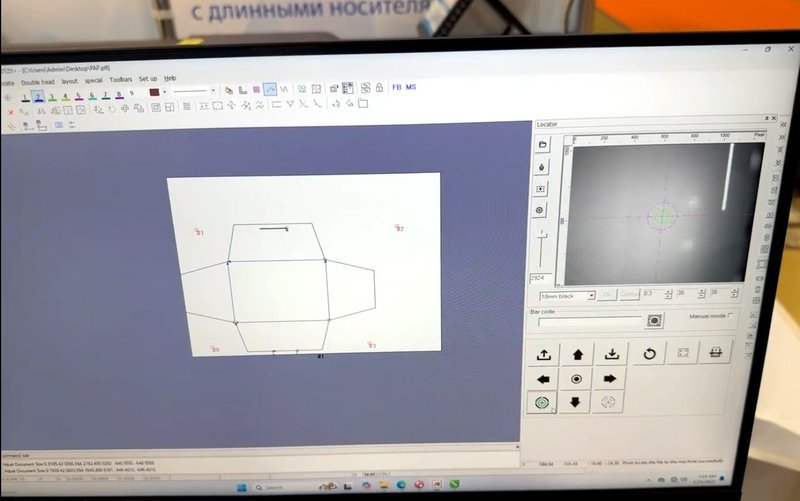Click the 0.3 value stepper arrows
This screenshot has height=501, width=800.
[668, 294]
